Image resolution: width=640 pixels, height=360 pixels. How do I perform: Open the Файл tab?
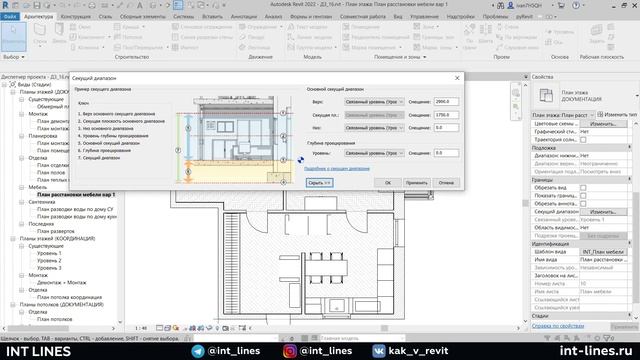(10, 17)
